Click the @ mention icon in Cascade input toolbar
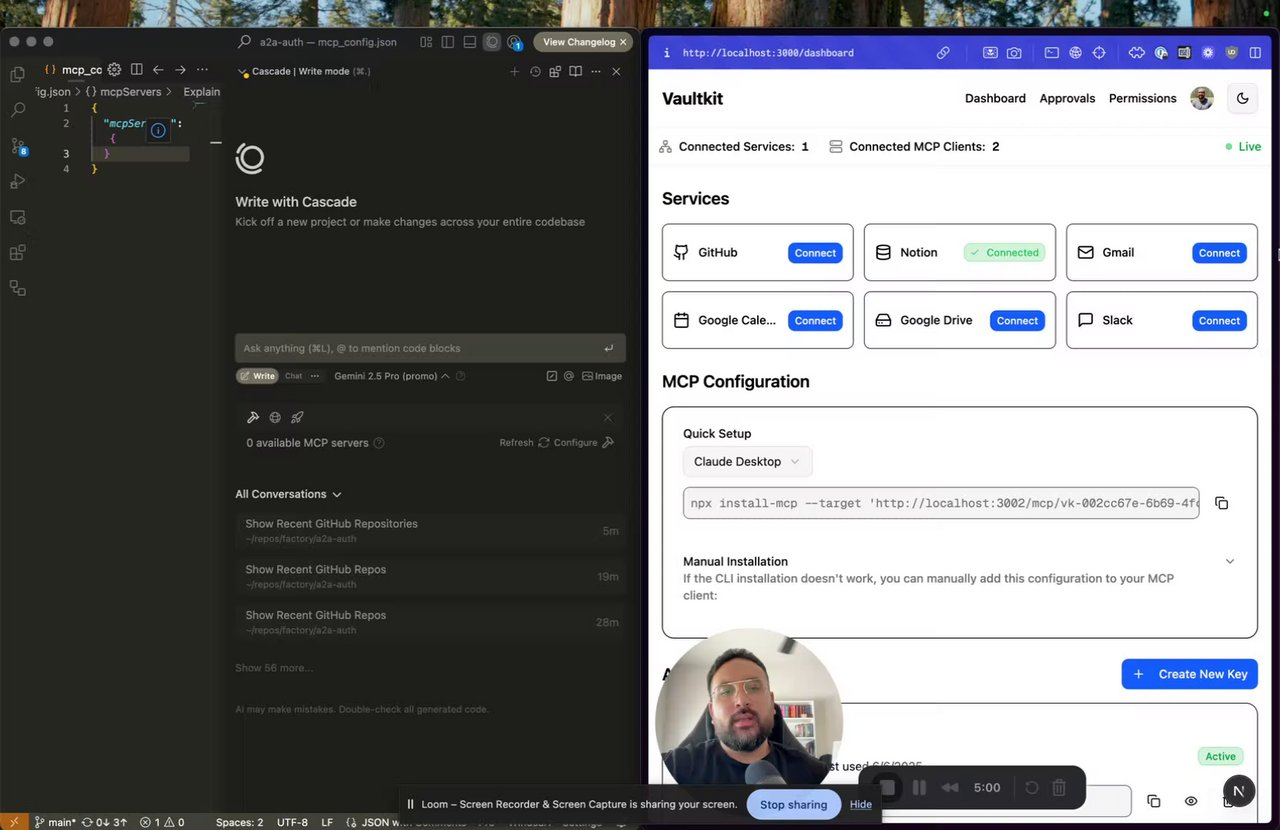Screen dimensions: 1280x830 pyautogui.click(x=569, y=376)
